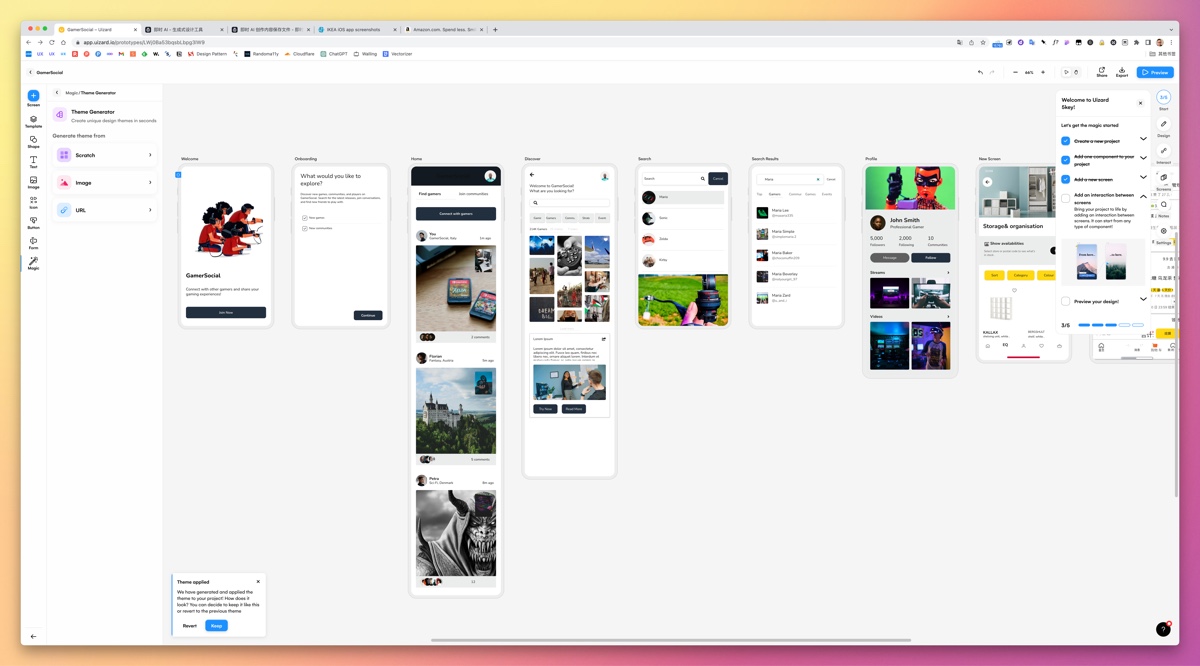Click Revert to undo the theme

189,626
